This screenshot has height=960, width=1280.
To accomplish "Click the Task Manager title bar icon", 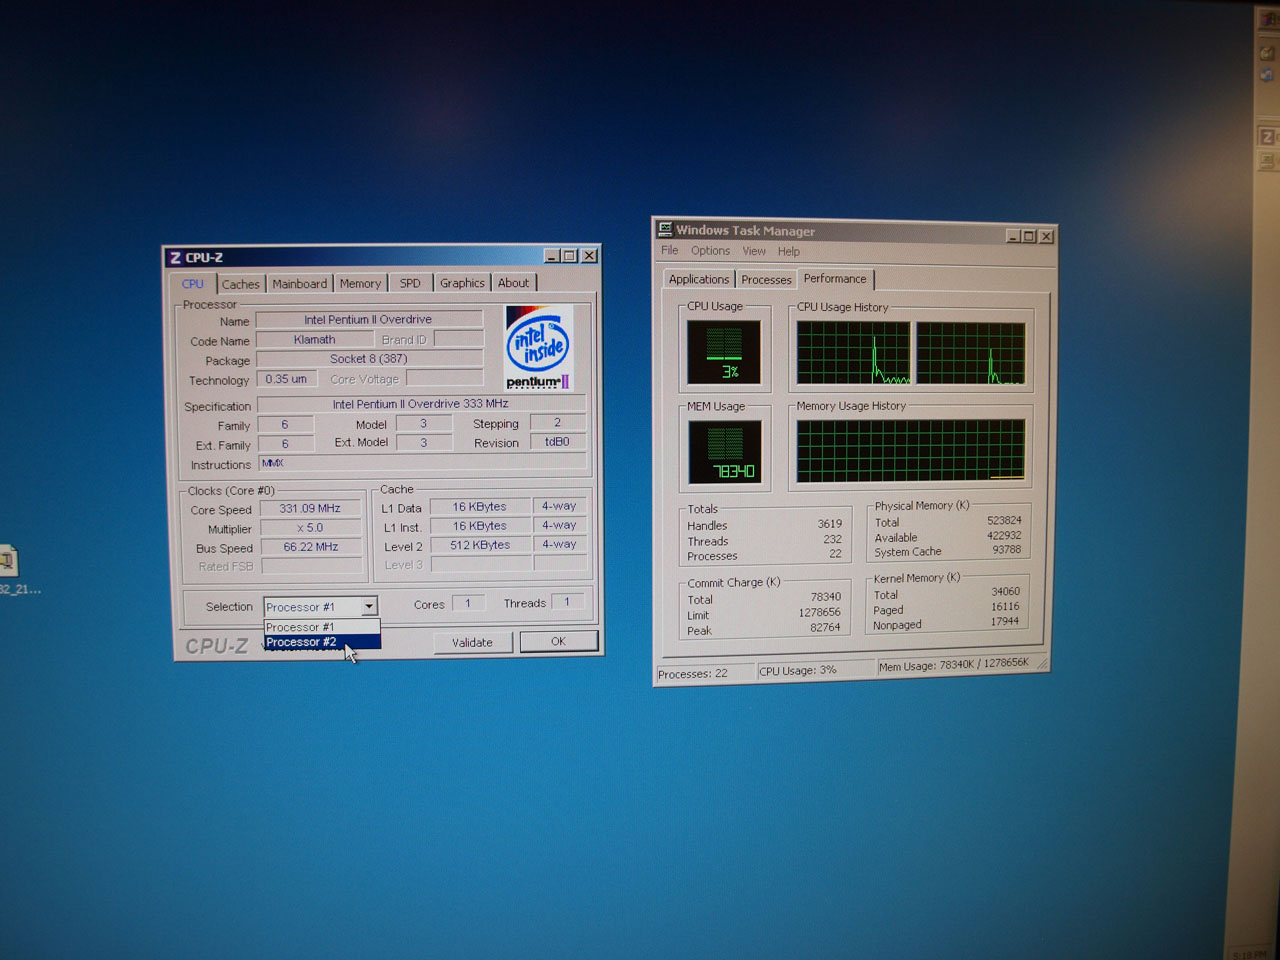I will [665, 230].
